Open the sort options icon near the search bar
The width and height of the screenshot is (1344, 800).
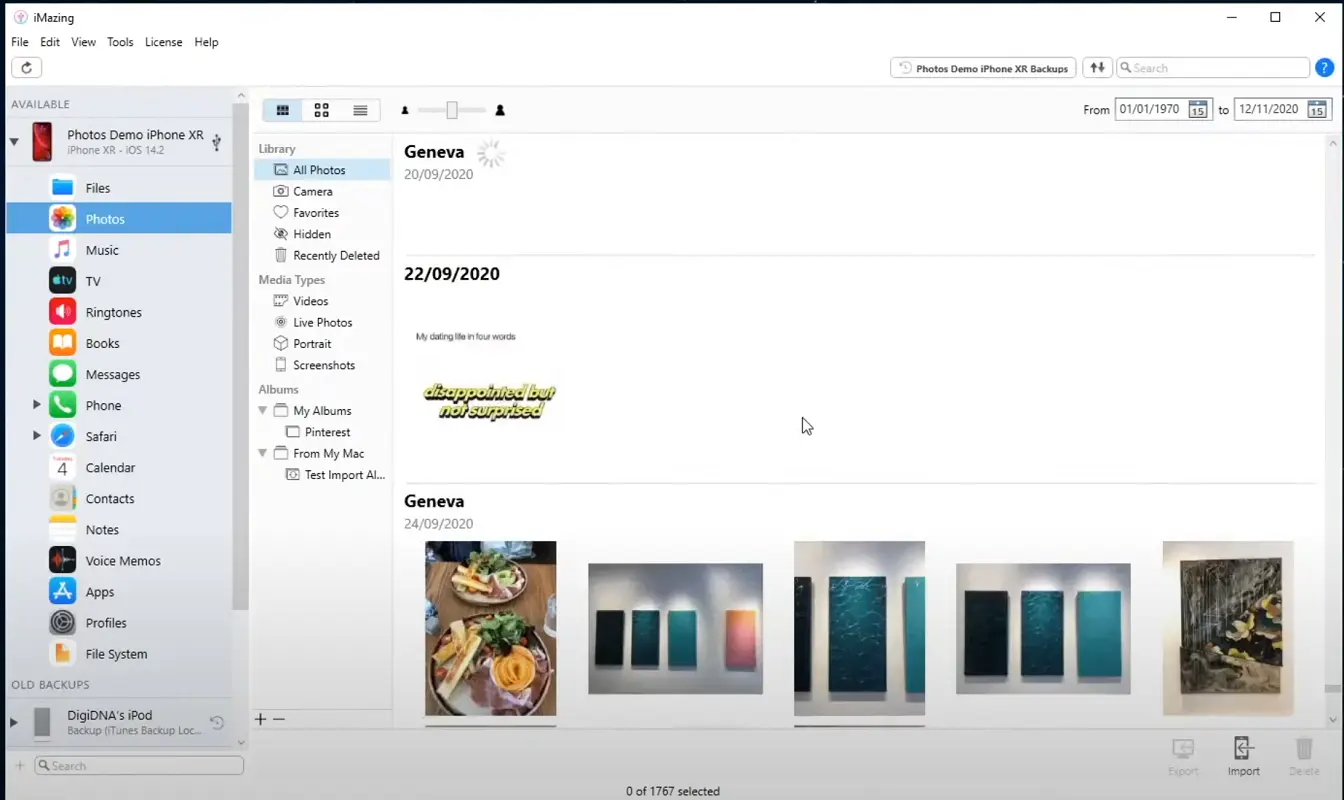coord(1097,67)
